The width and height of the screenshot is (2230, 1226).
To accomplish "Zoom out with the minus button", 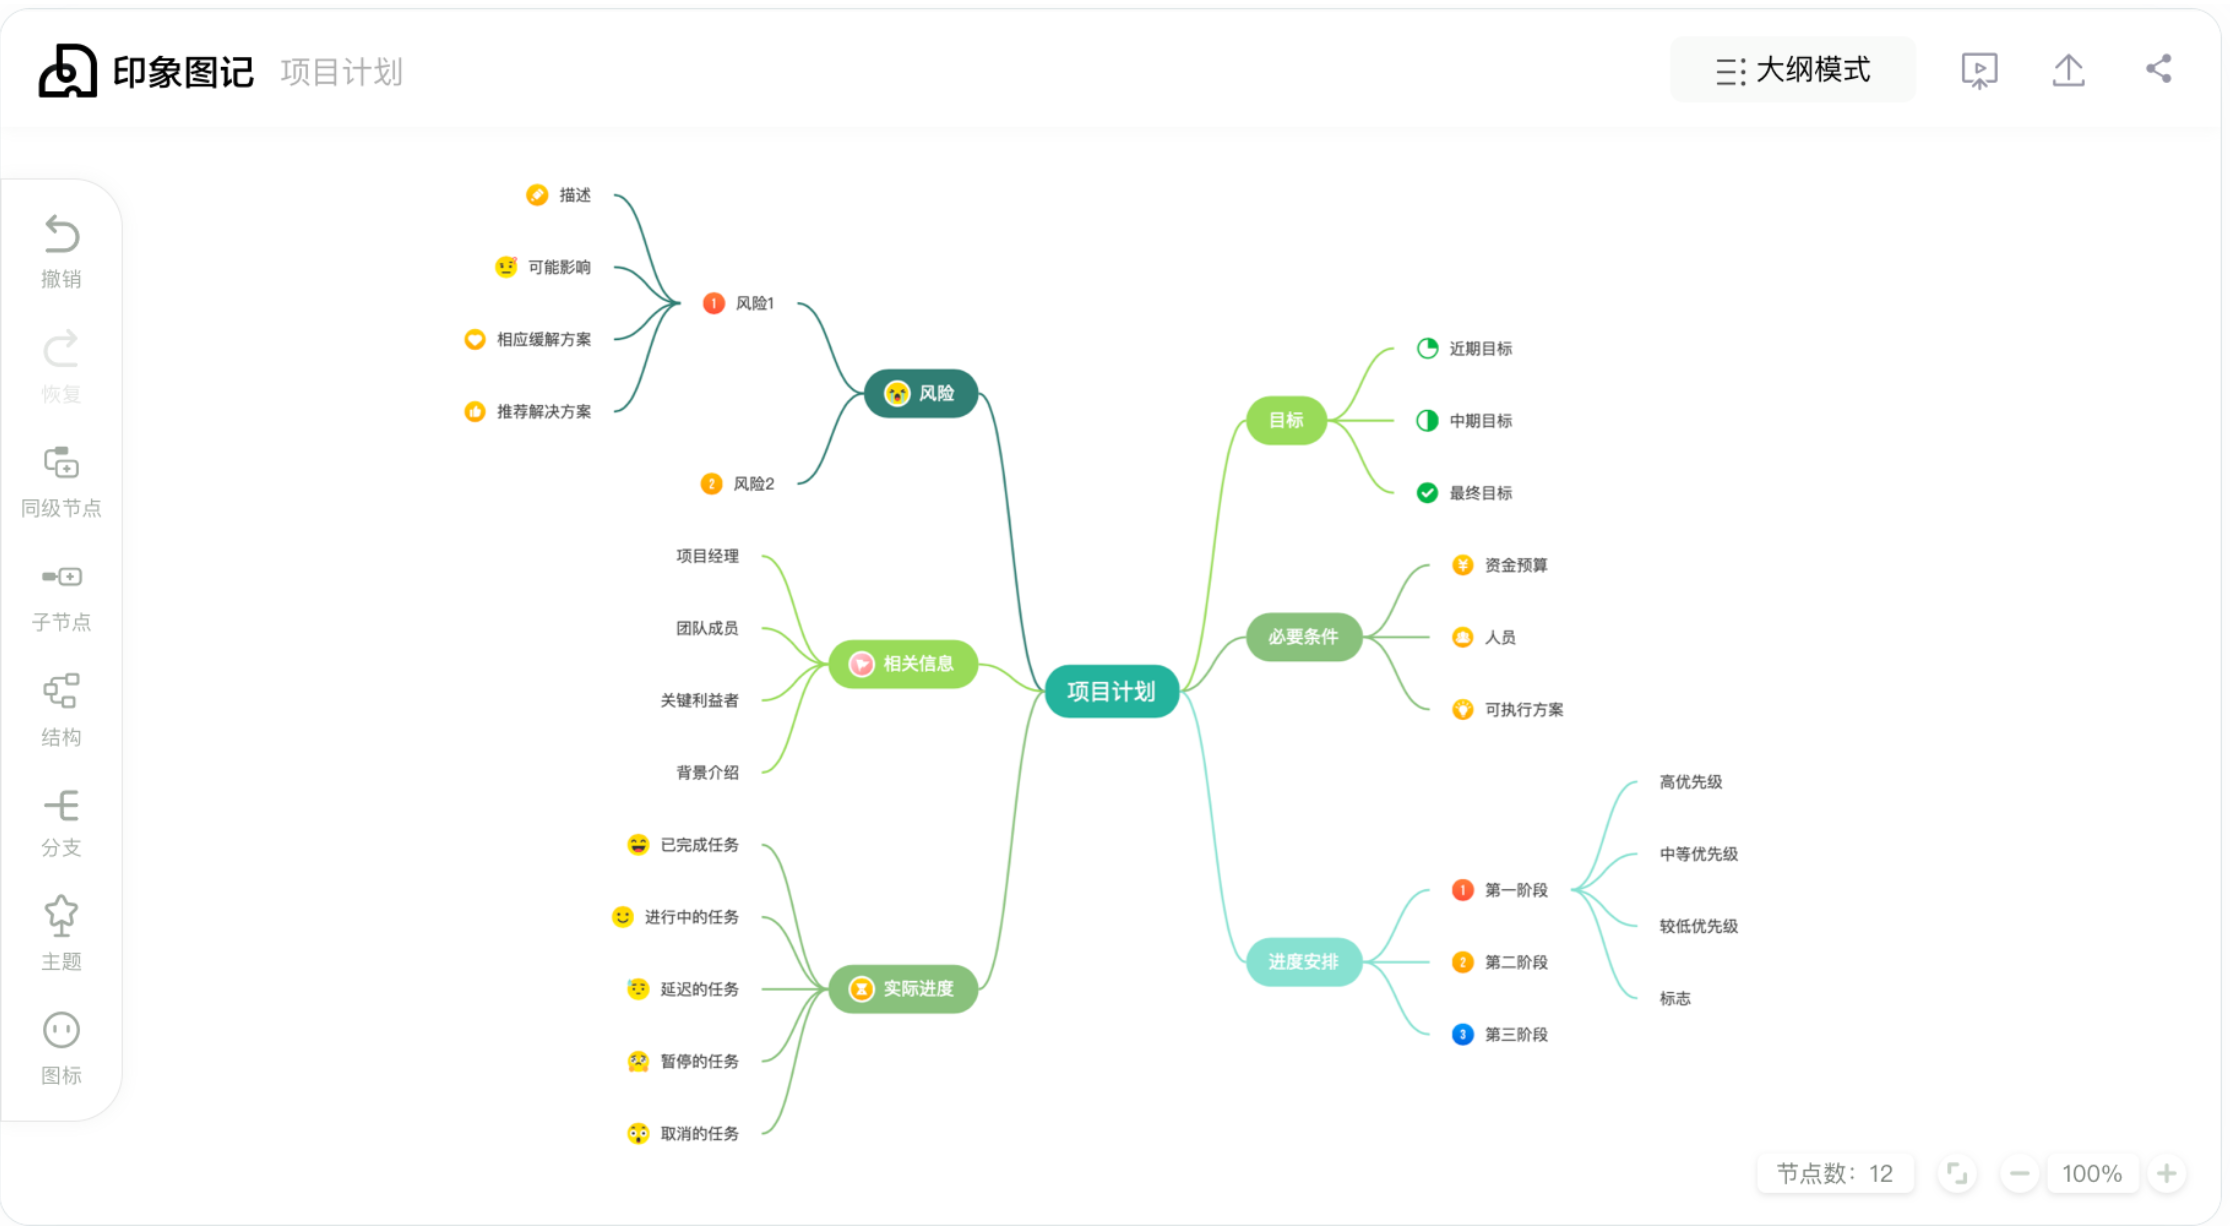I will [2019, 1174].
